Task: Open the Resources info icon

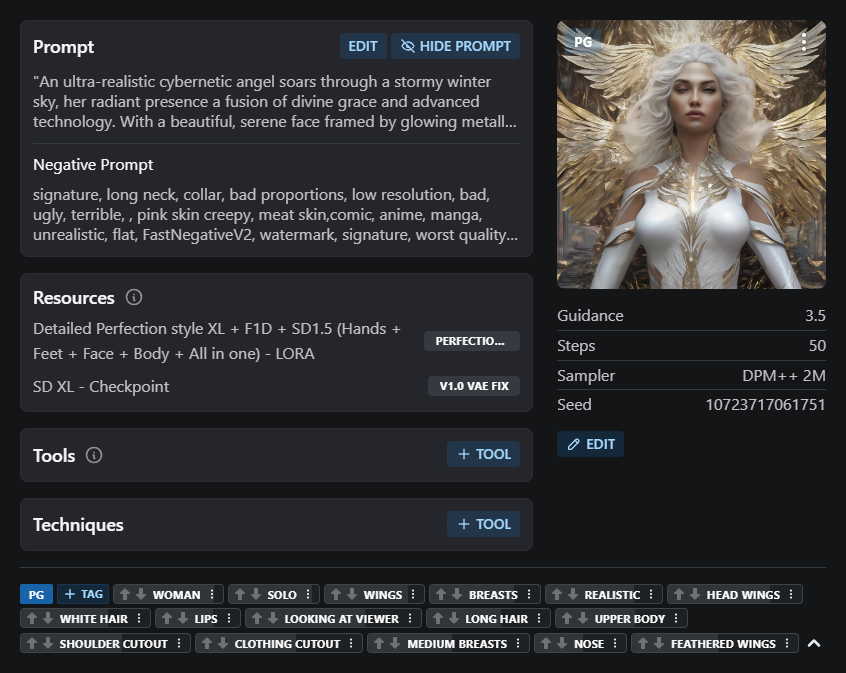Action: (x=134, y=297)
